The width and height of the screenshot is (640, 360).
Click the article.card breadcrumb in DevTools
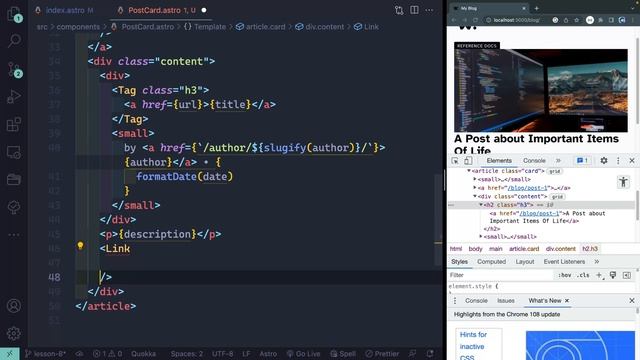coord(524,249)
